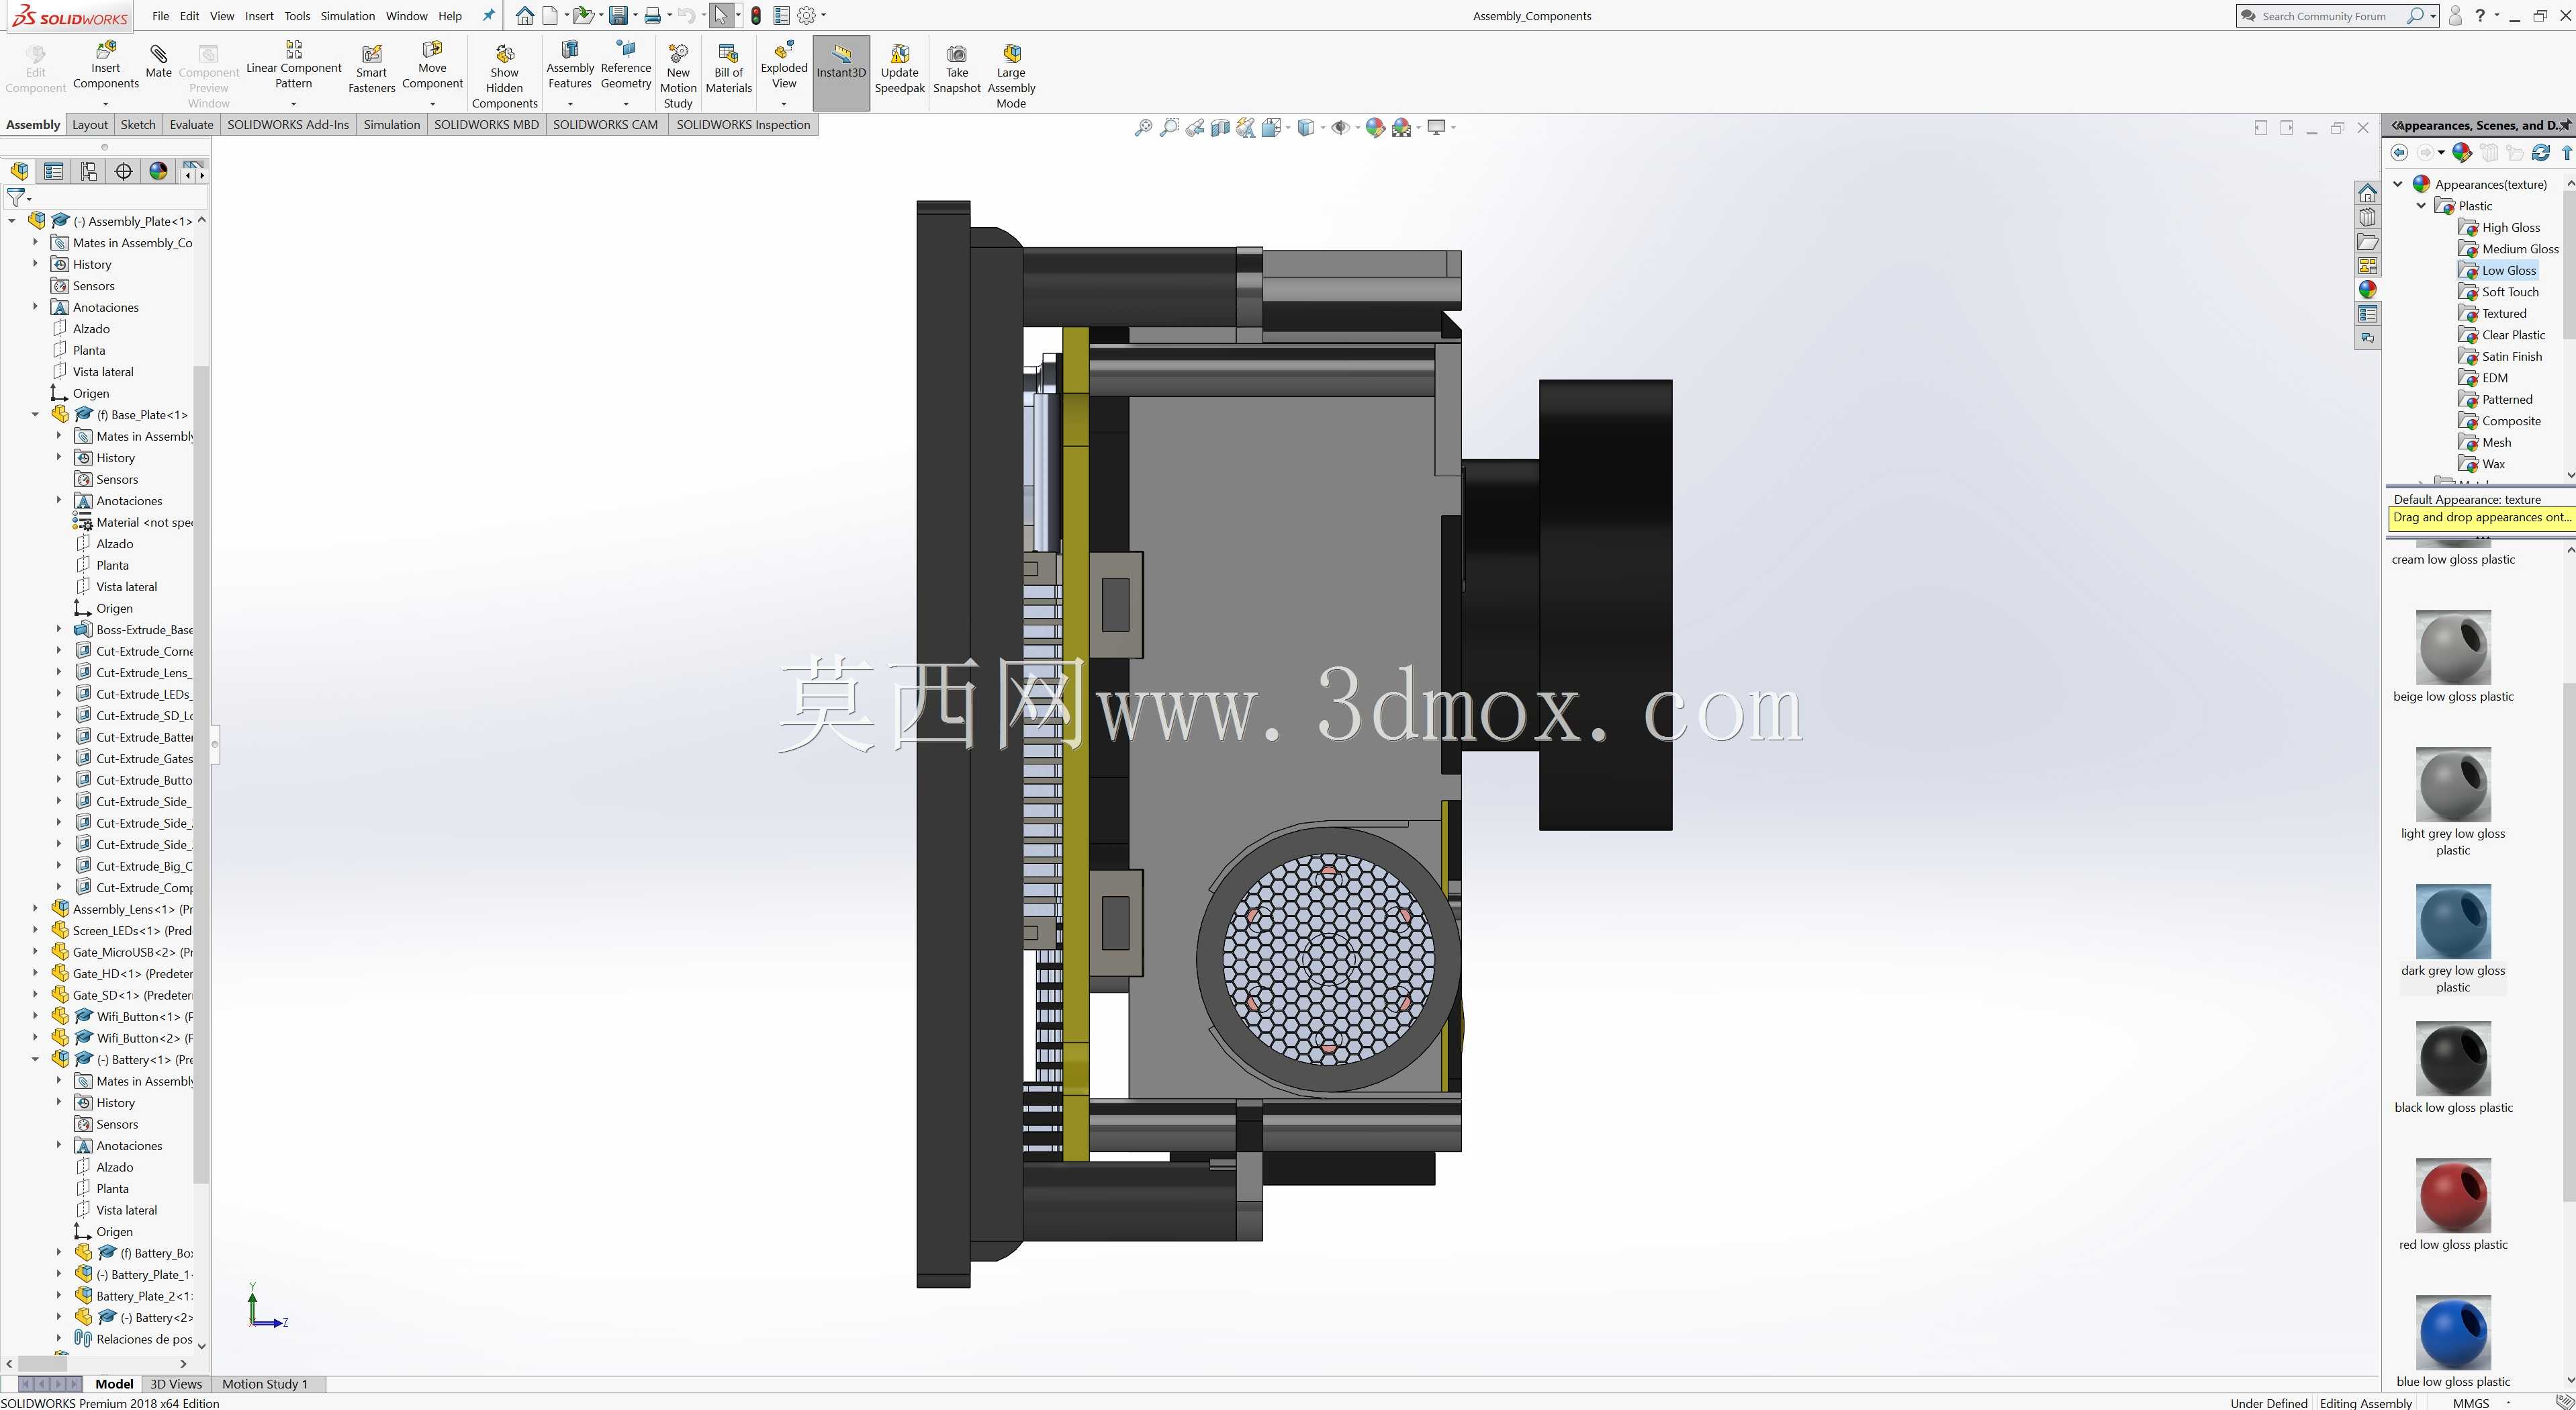Select dark grey low gloss plastic swatch

tap(2453, 921)
